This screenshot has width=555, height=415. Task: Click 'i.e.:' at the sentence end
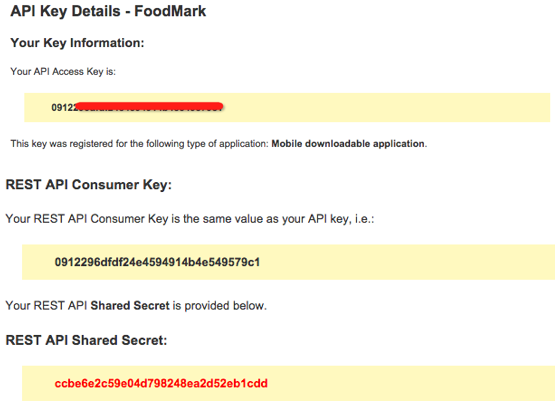[365, 219]
